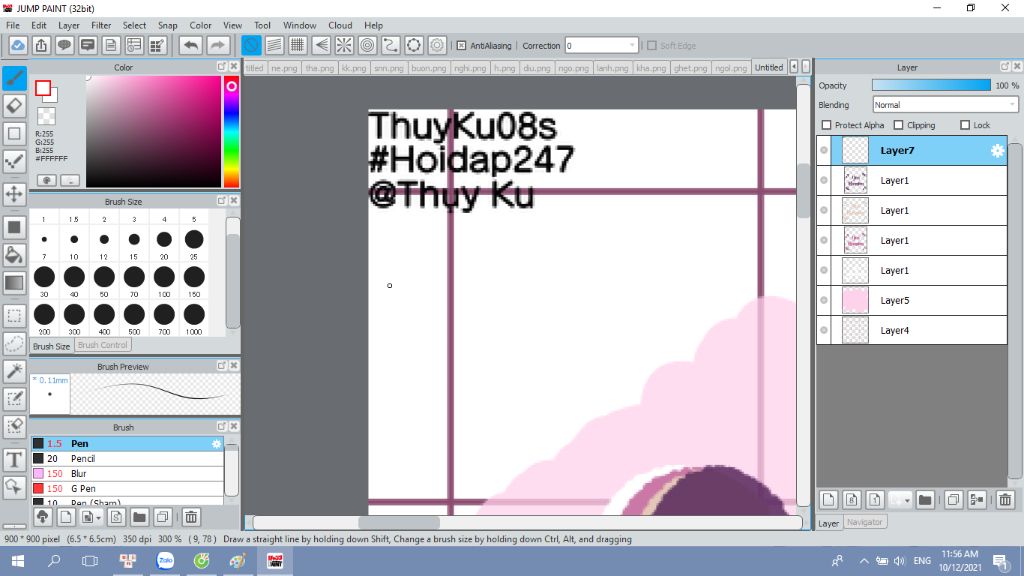Toggle AntiAliasing checkbox
1024x576 pixels.
[x=461, y=46]
